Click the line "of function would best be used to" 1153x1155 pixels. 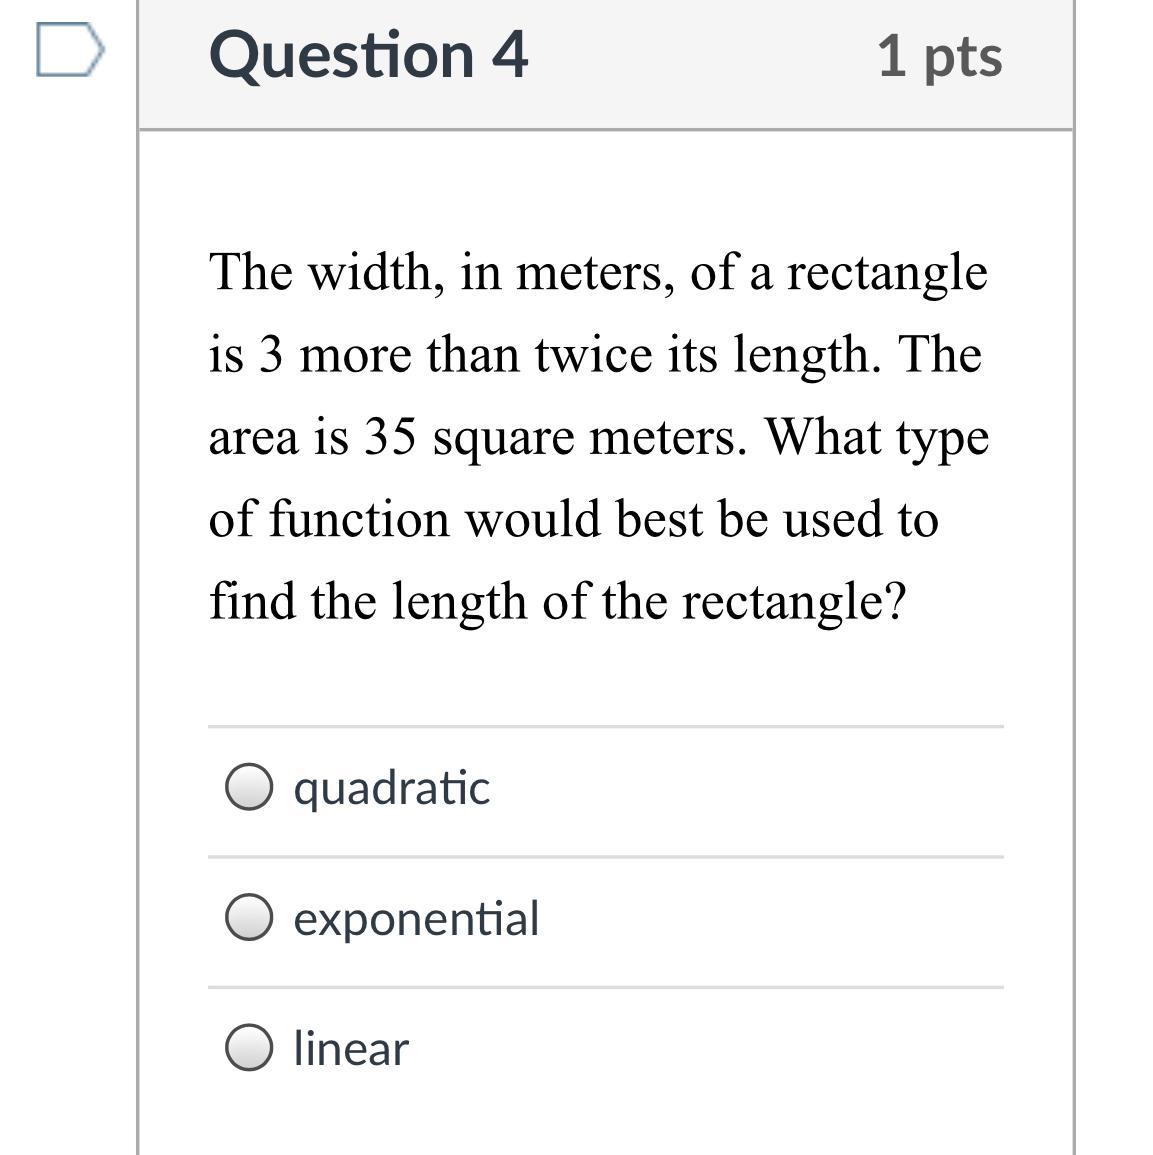[573, 519]
